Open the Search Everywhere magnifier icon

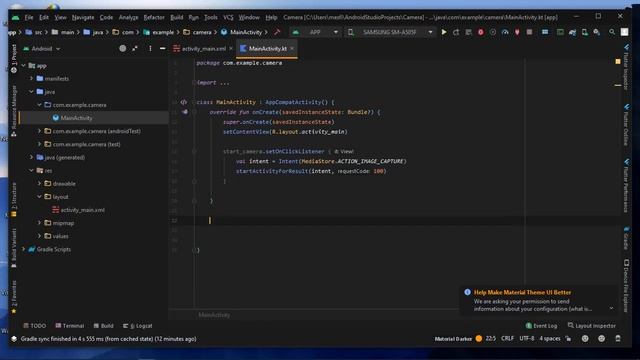[612, 32]
